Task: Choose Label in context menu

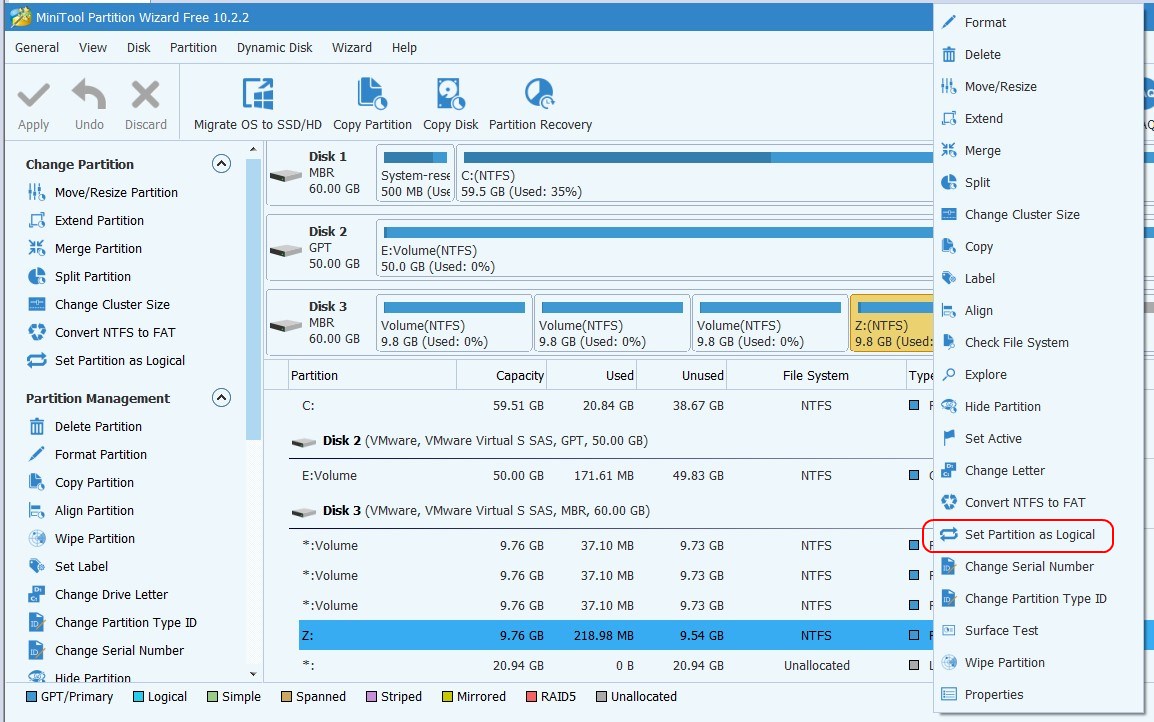Action: 1038,279
